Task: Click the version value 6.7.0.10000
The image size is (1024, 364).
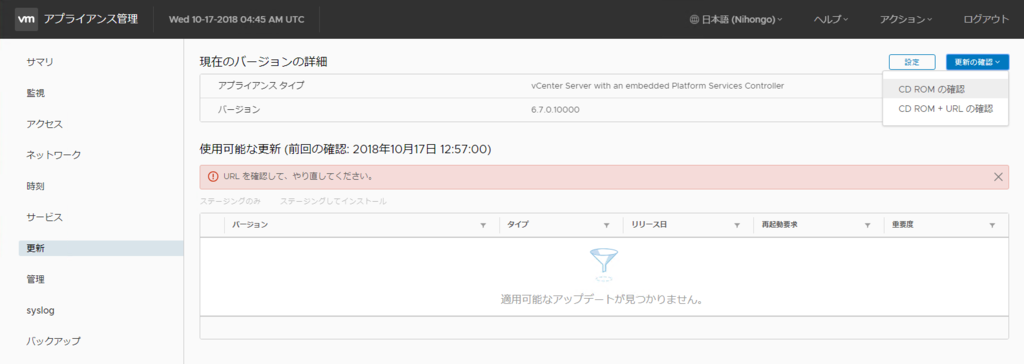Action: pos(555,109)
